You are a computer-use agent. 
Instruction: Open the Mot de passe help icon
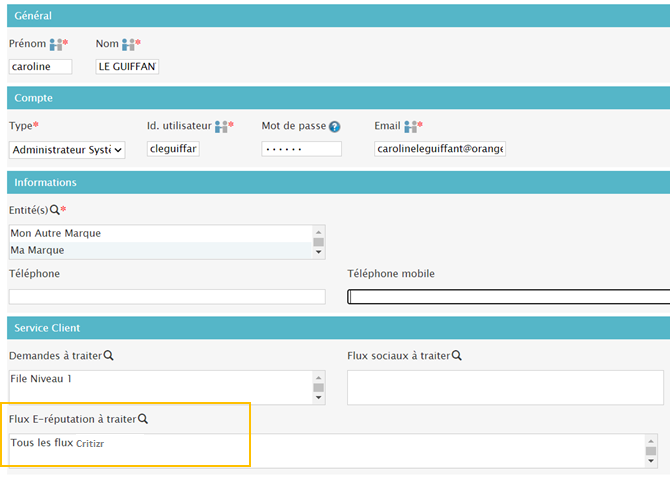point(335,127)
